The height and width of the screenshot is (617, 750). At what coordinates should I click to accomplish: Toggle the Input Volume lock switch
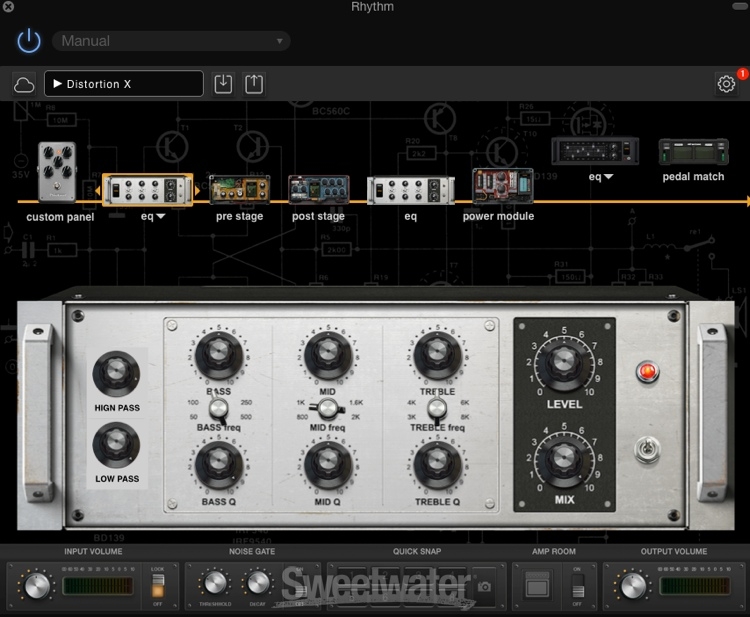[x=158, y=586]
